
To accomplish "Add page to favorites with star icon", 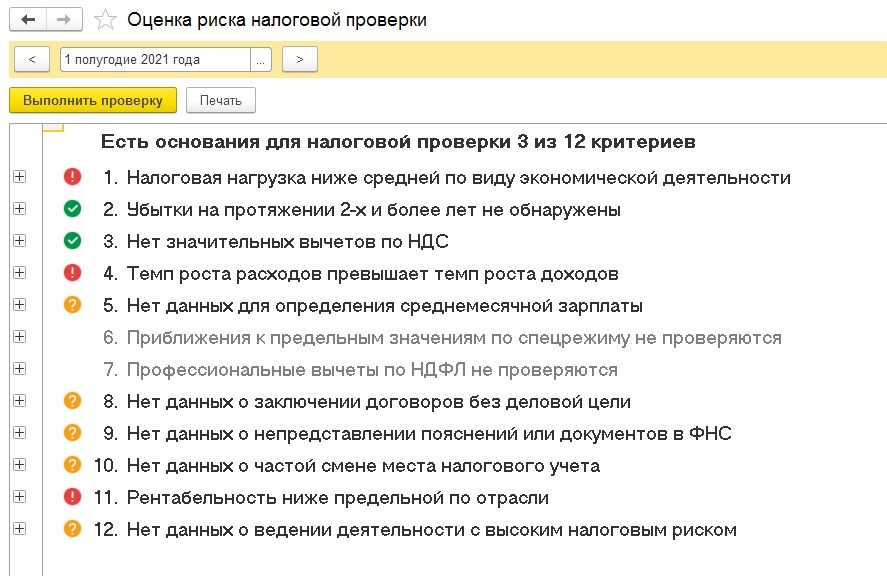I will tap(105, 20).
